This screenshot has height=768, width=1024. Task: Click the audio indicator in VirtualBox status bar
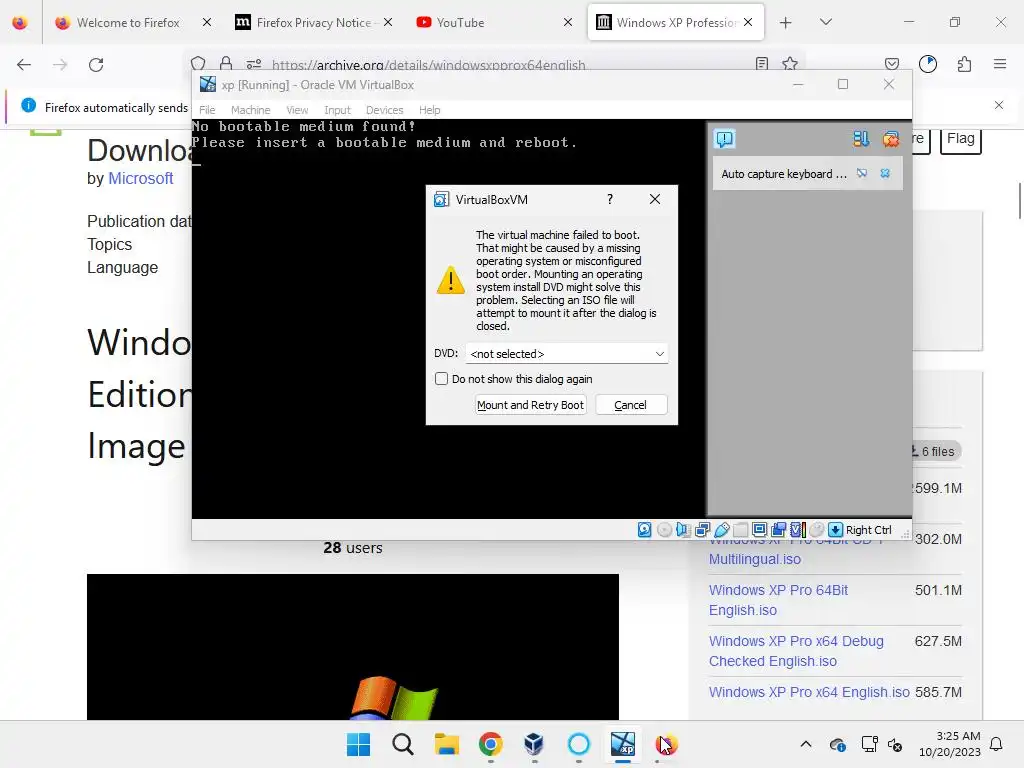[x=683, y=530]
